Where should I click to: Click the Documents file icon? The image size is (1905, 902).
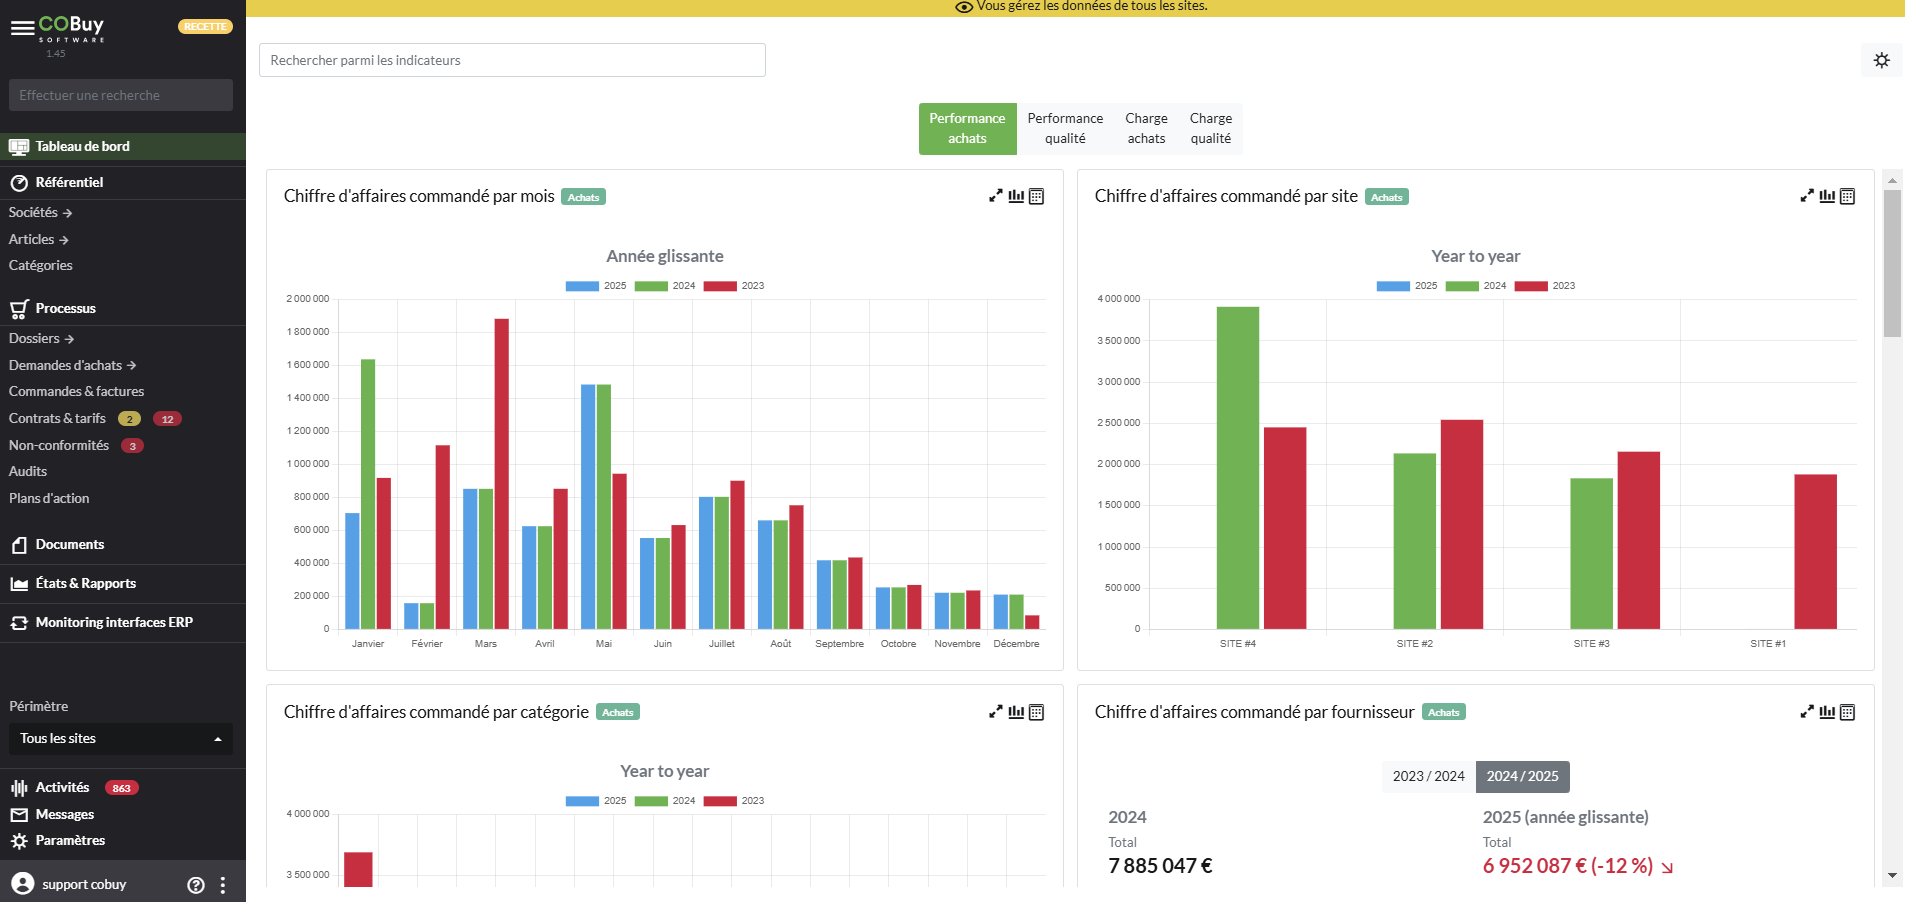19,545
